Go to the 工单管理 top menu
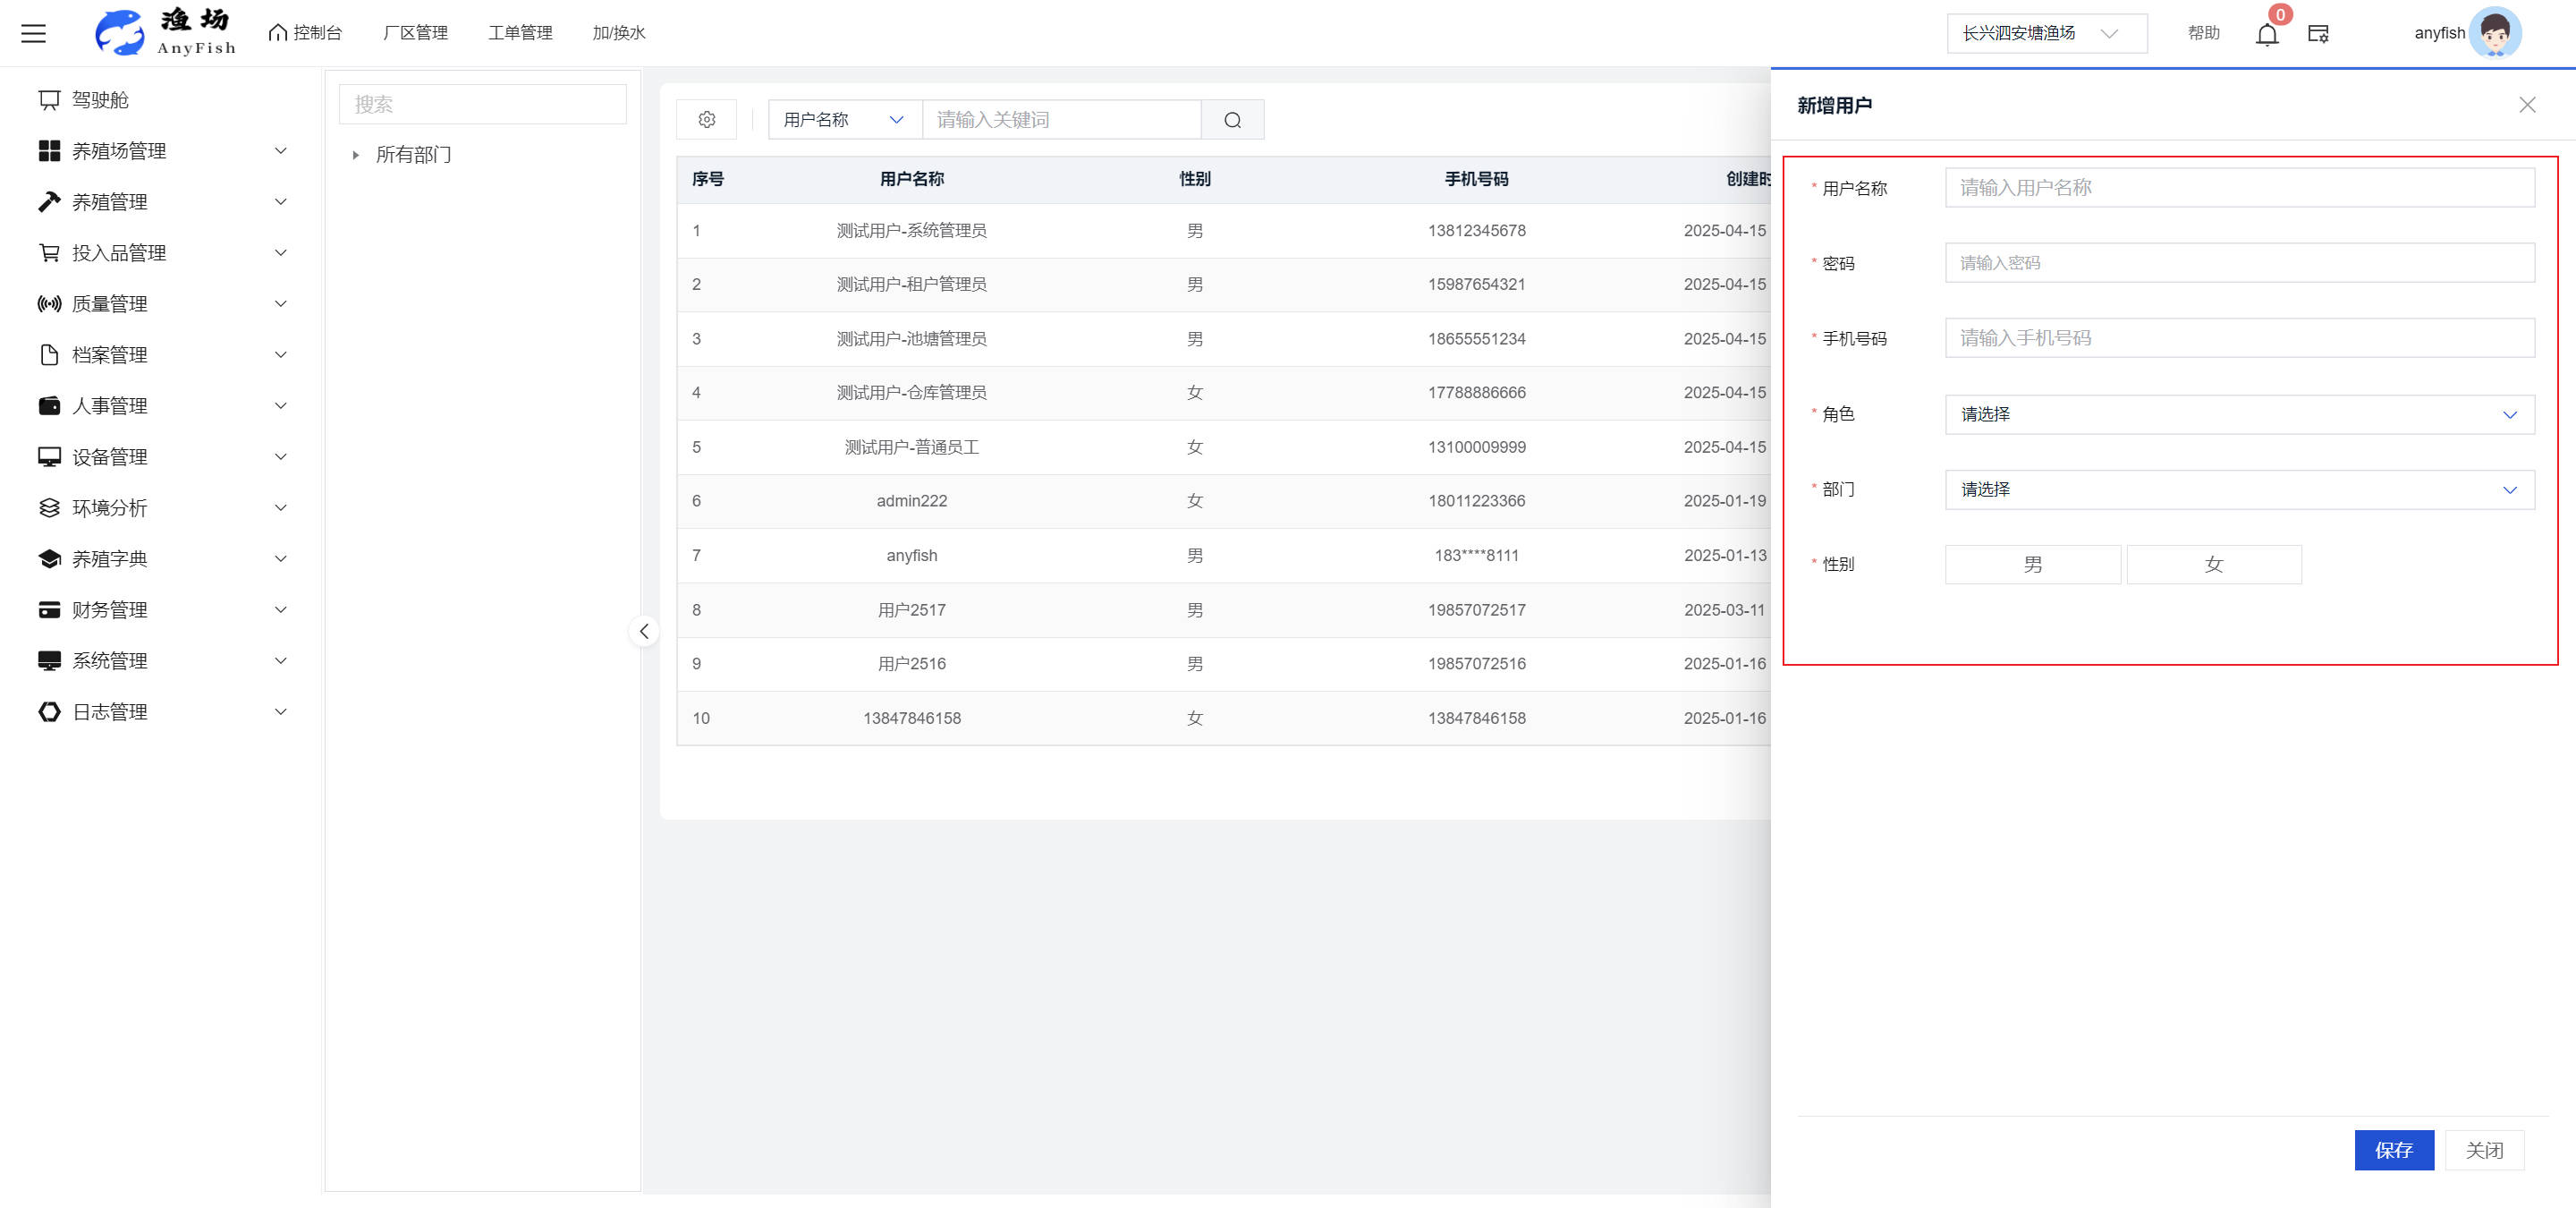The height and width of the screenshot is (1208, 2576). click(x=520, y=33)
